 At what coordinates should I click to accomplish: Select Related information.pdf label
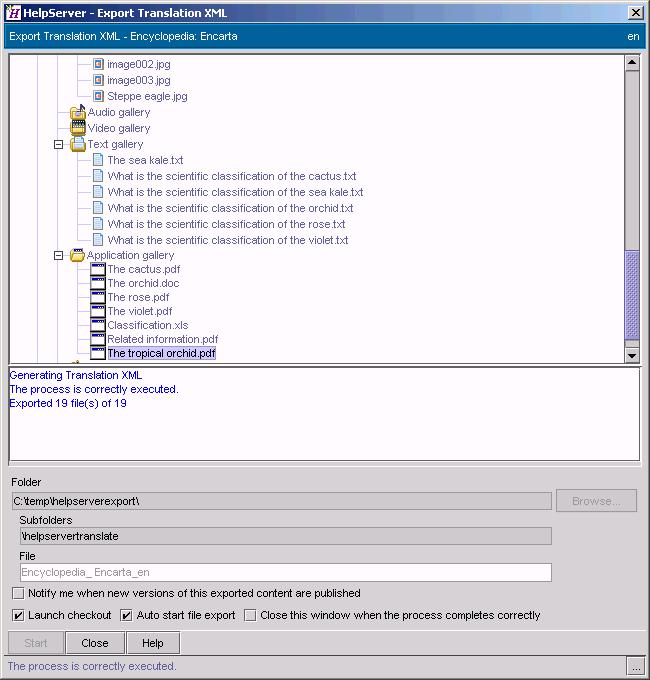coord(163,339)
